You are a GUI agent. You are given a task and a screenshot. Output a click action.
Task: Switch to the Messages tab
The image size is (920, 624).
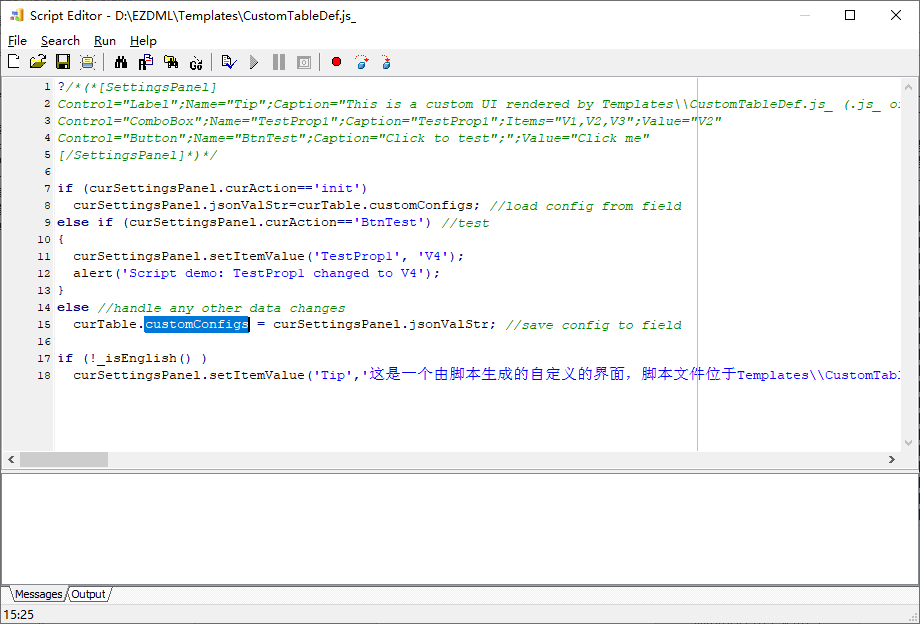[38, 594]
